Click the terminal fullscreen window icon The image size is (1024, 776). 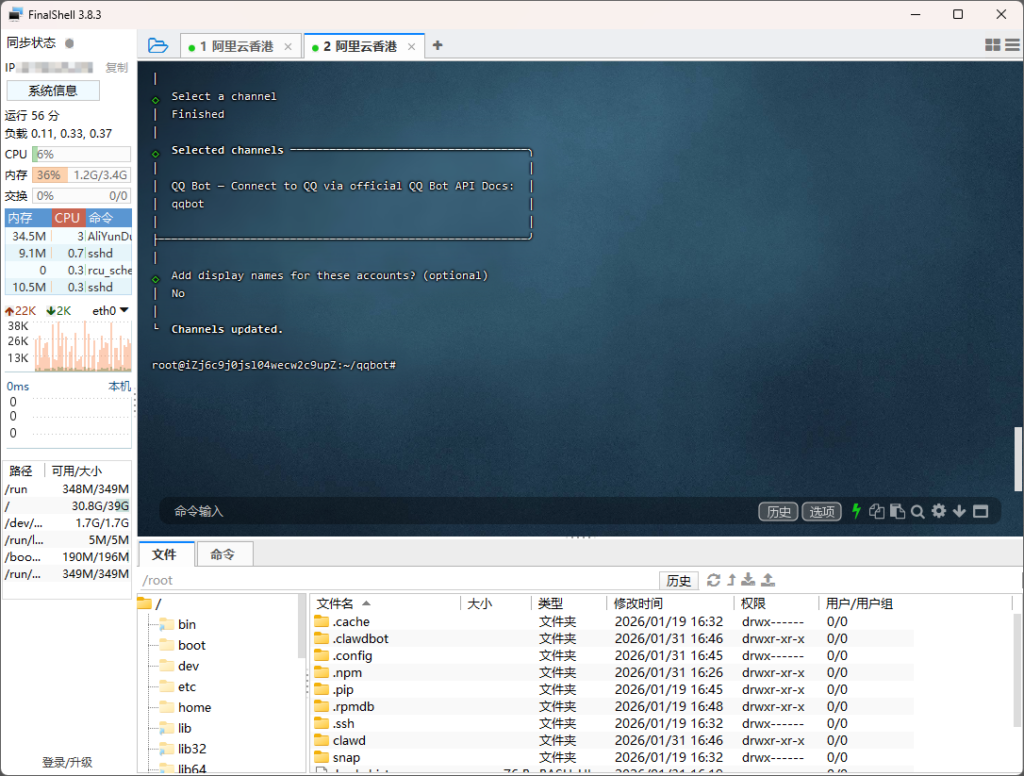pyautogui.click(x=980, y=511)
